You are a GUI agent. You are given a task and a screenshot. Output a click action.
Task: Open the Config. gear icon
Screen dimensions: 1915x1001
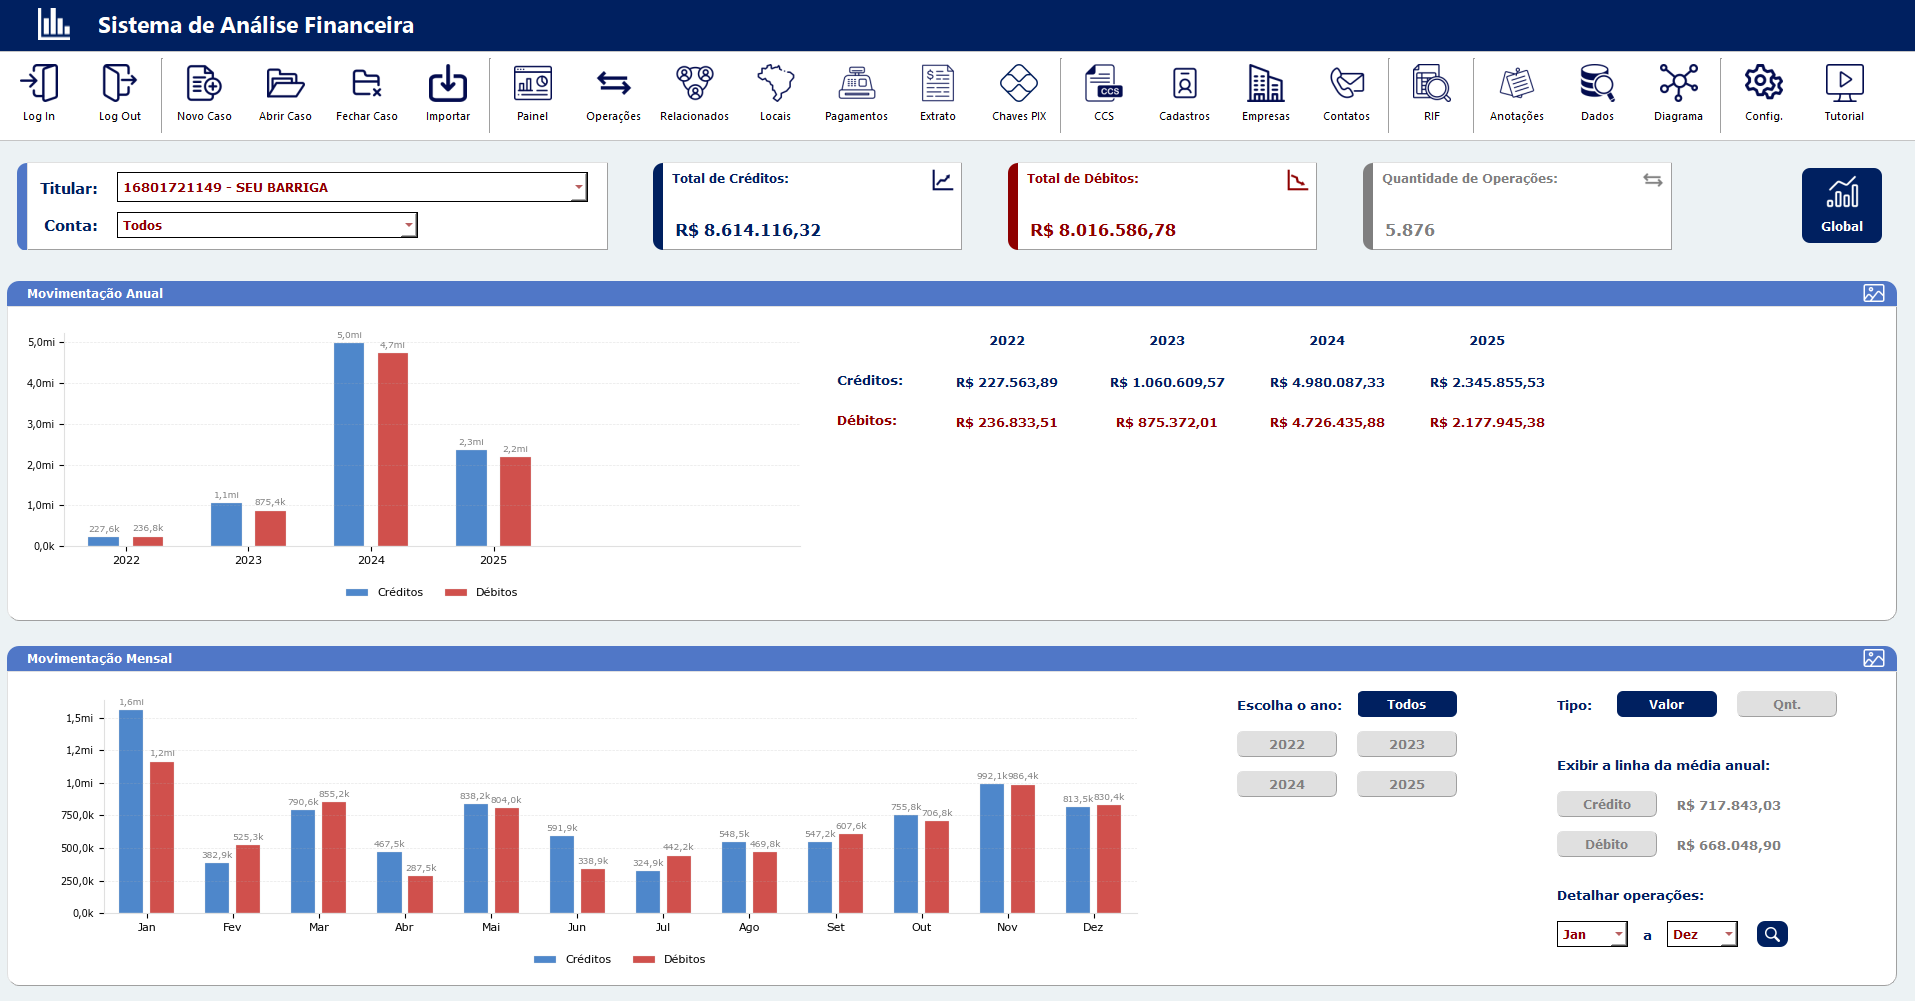(1764, 84)
